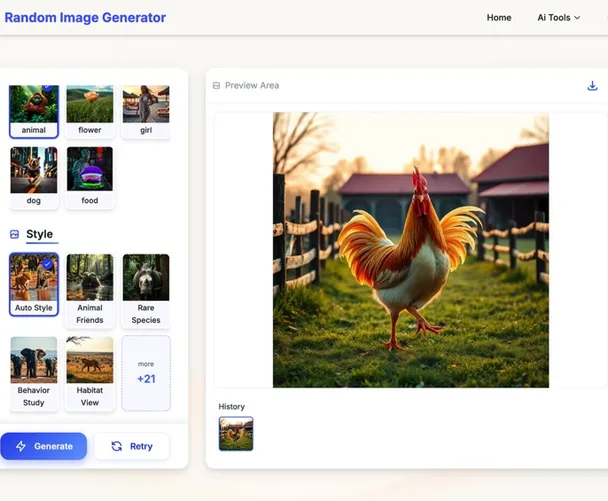Open the Random Image Generator logo link

85,17
